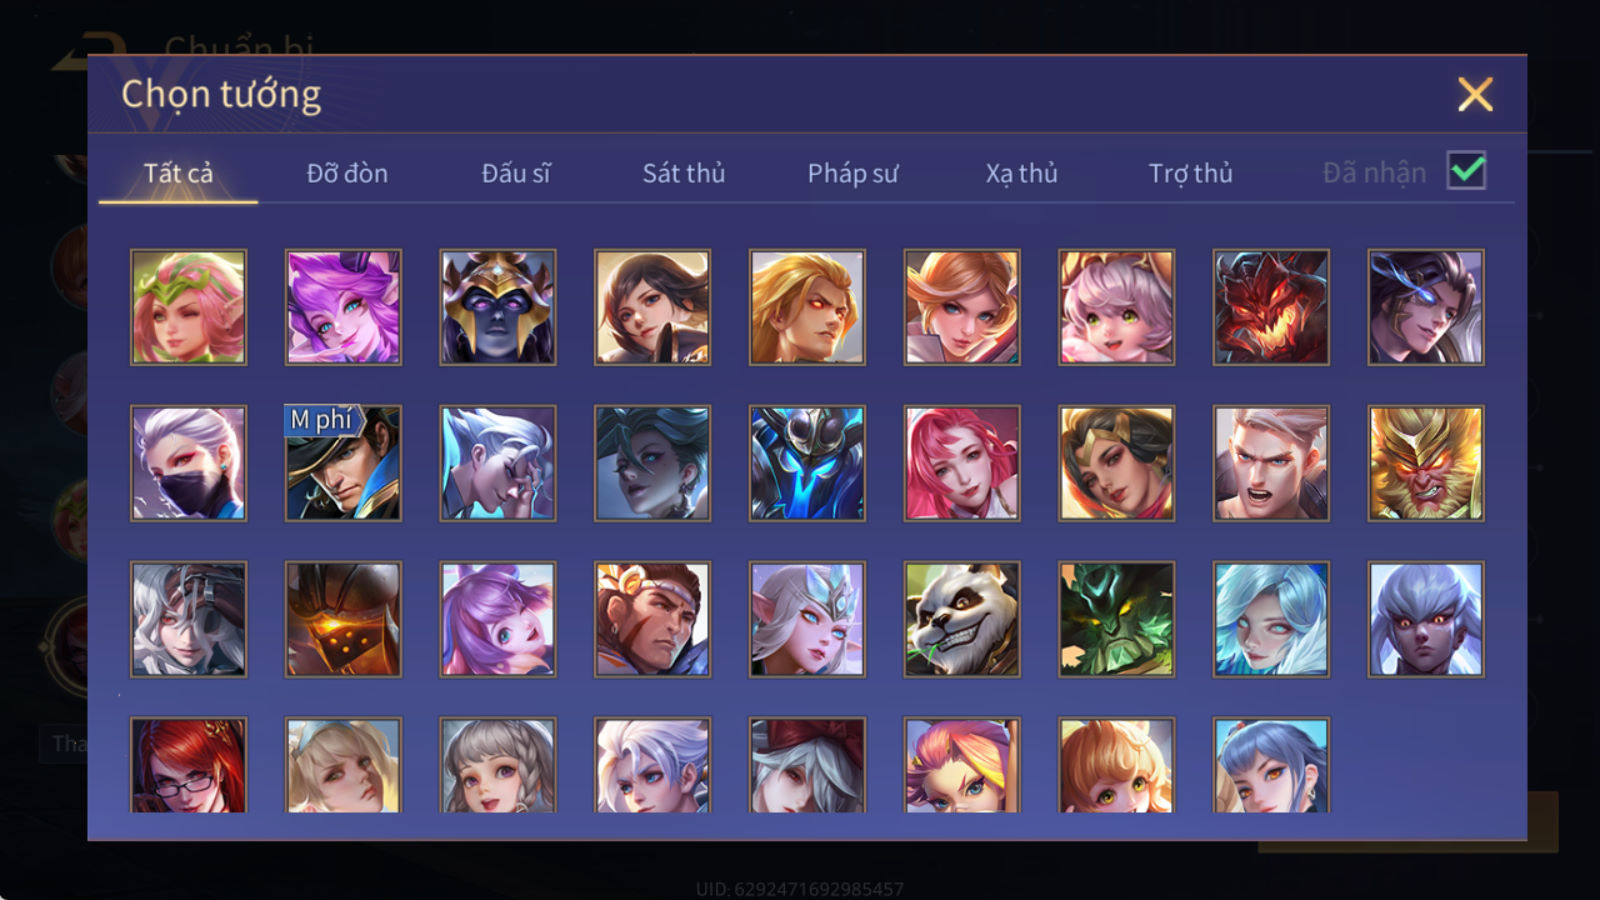Pick the hero labeled M phí
The image size is (1600, 900).
point(343,463)
